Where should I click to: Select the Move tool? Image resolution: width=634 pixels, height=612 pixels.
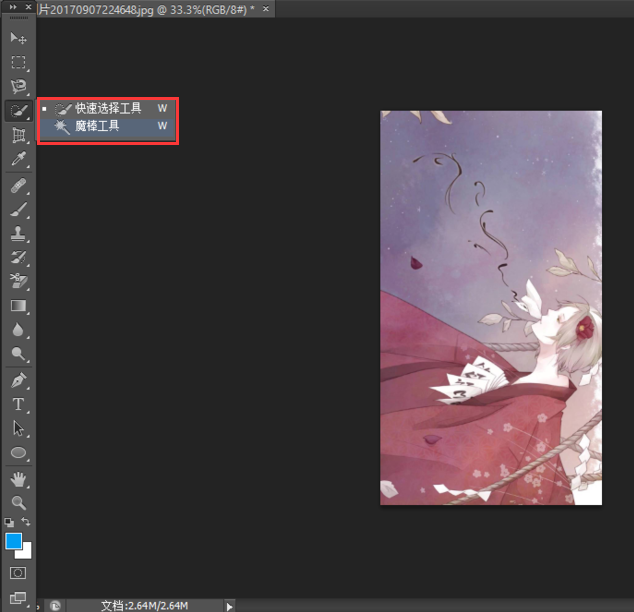click(18, 38)
